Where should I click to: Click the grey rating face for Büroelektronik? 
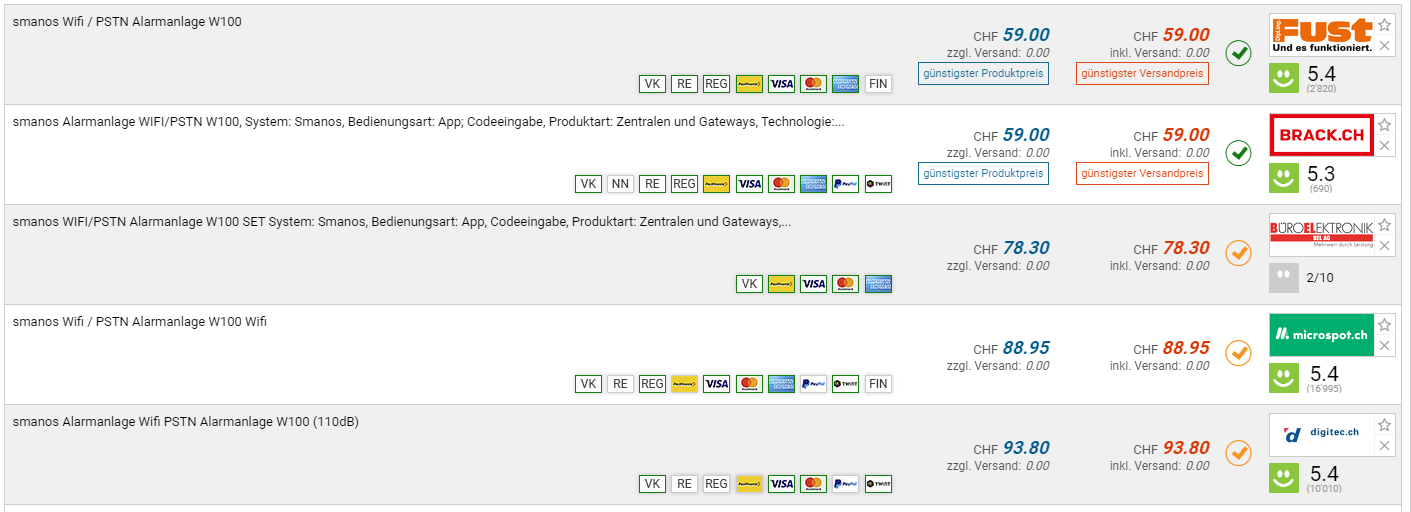(1284, 278)
